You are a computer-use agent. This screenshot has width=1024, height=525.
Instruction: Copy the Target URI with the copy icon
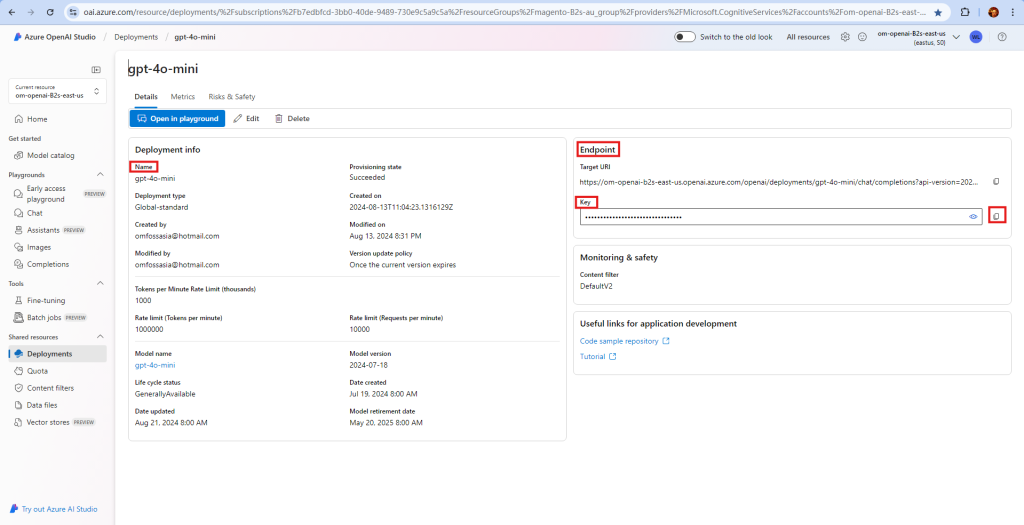click(996, 182)
